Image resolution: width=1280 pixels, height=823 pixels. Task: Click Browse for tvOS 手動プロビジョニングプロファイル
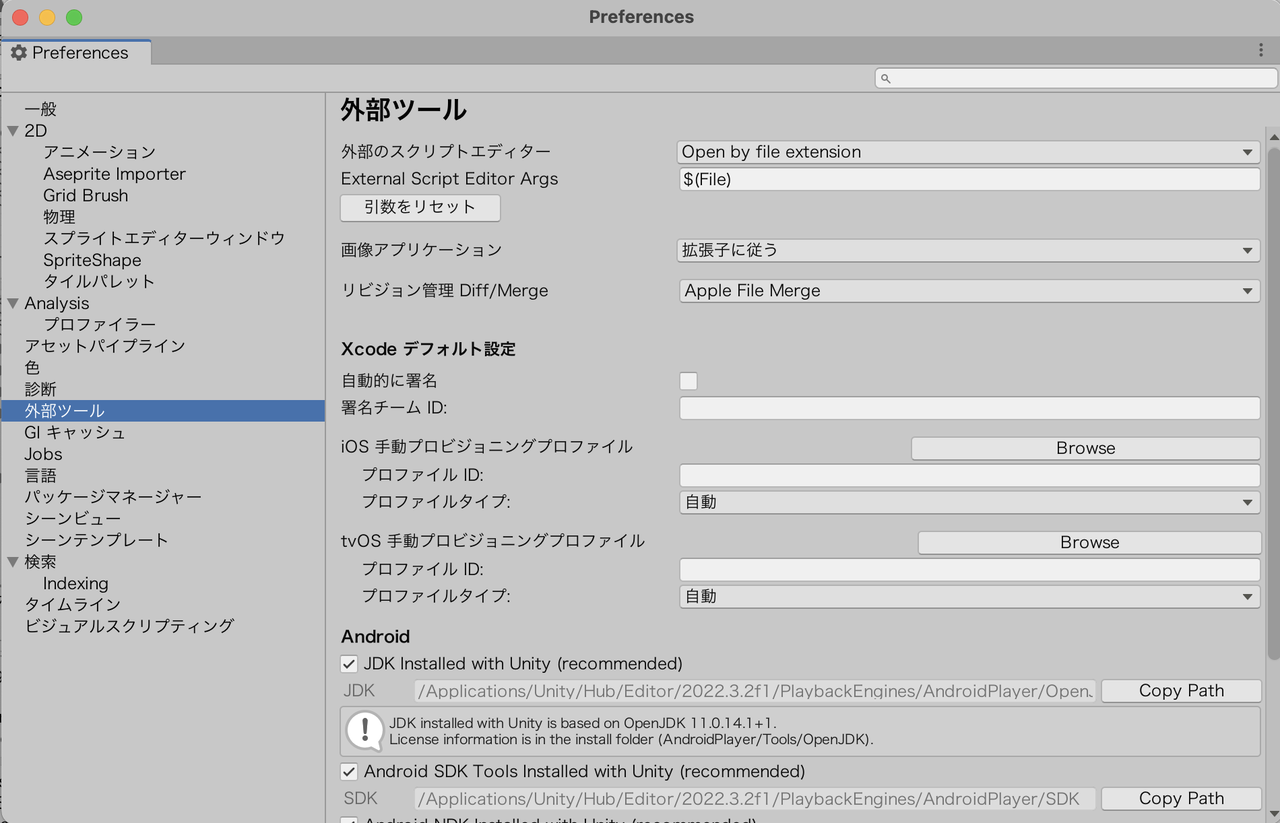[1088, 542]
